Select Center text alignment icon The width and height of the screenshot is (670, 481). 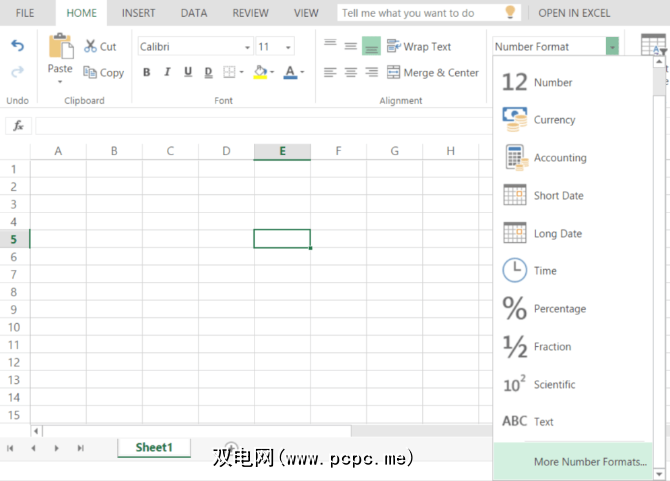[x=350, y=72]
